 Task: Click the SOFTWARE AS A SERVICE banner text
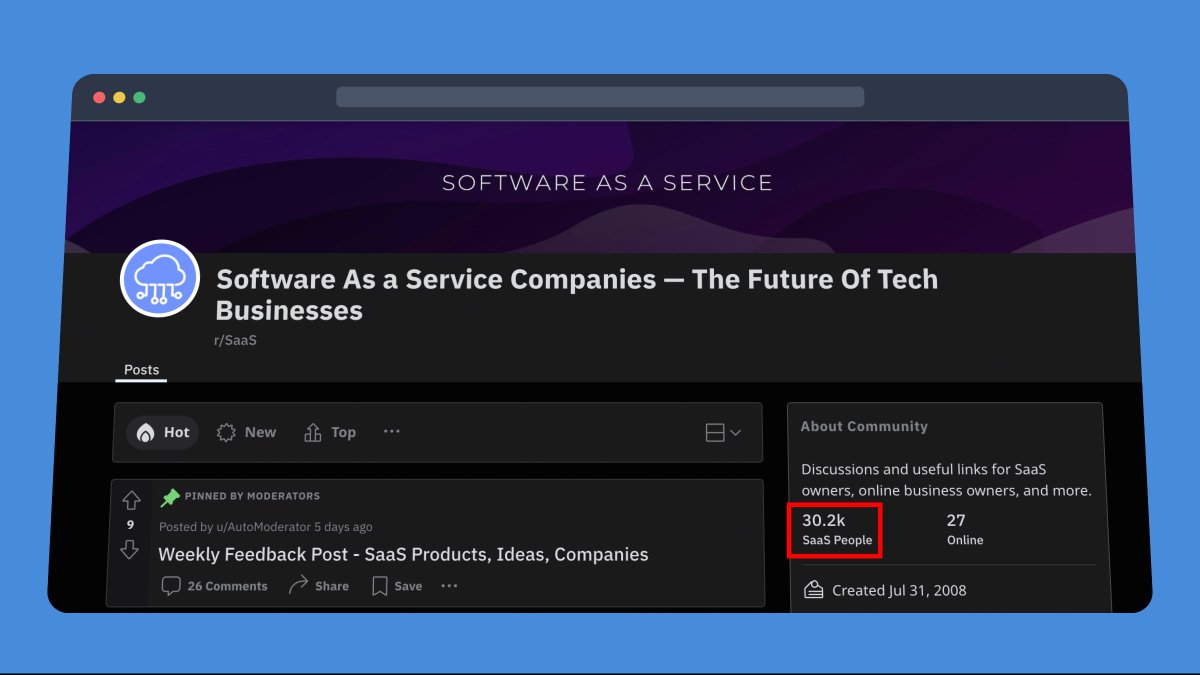click(x=607, y=183)
